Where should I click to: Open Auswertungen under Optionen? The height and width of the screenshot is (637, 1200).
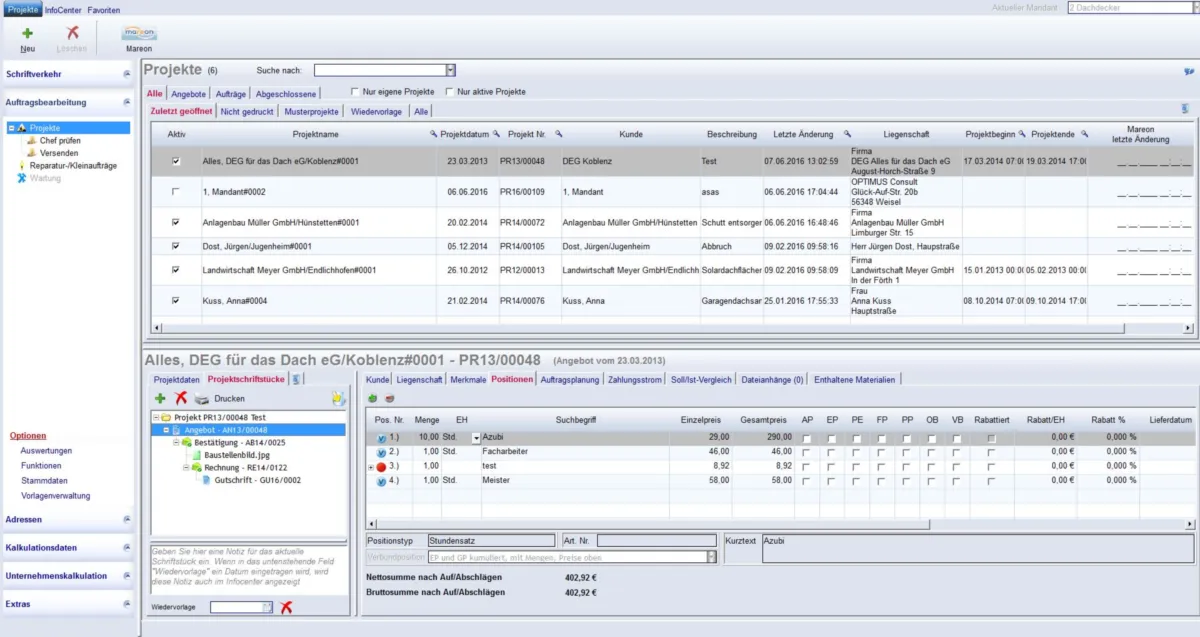pos(45,451)
